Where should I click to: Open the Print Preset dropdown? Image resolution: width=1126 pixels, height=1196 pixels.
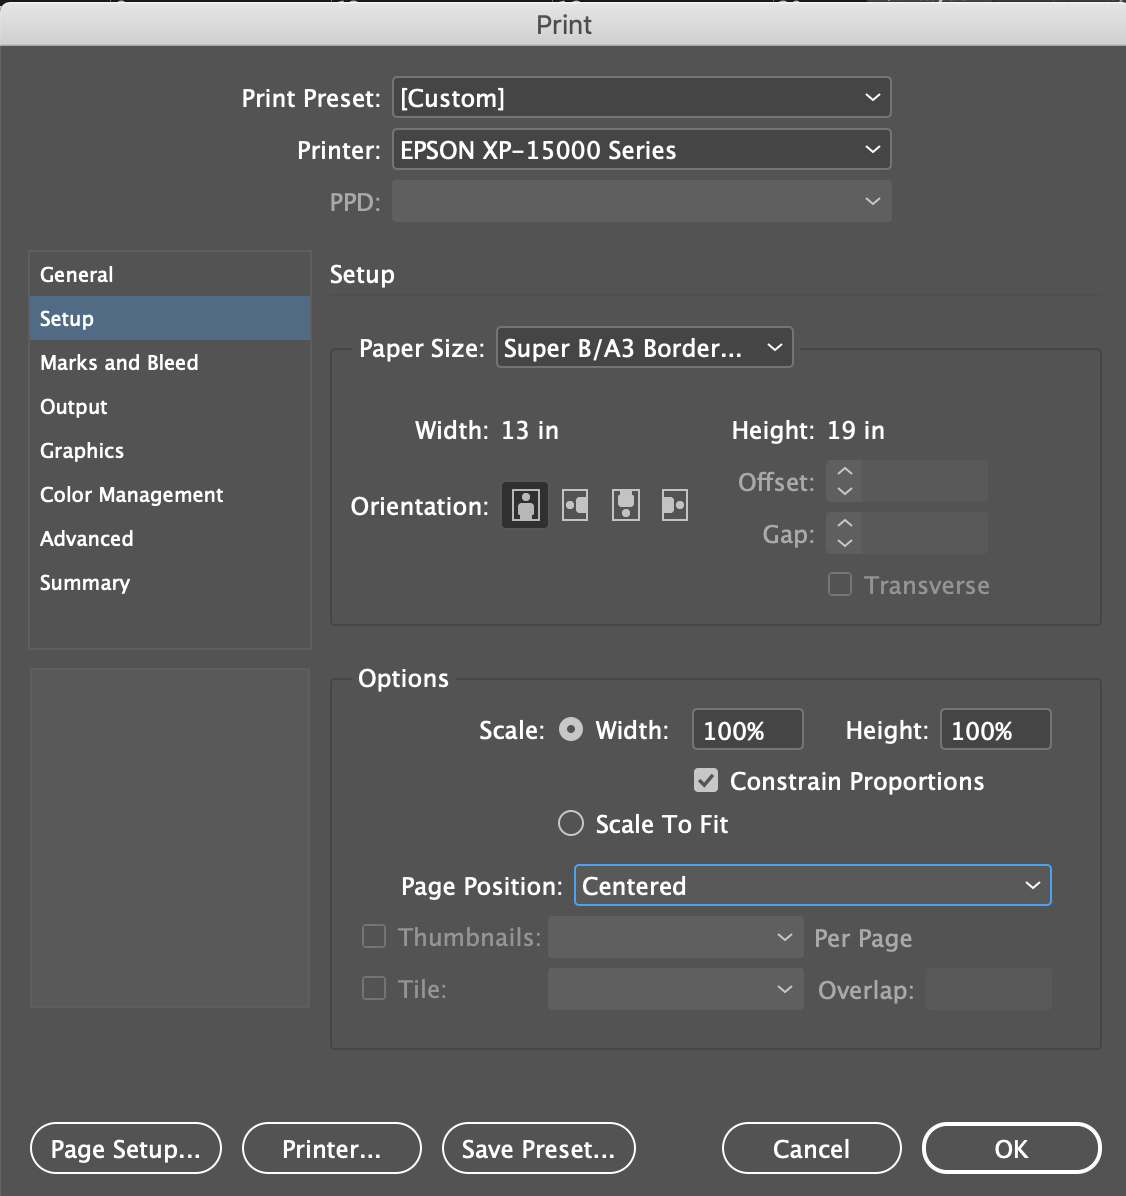pos(641,97)
